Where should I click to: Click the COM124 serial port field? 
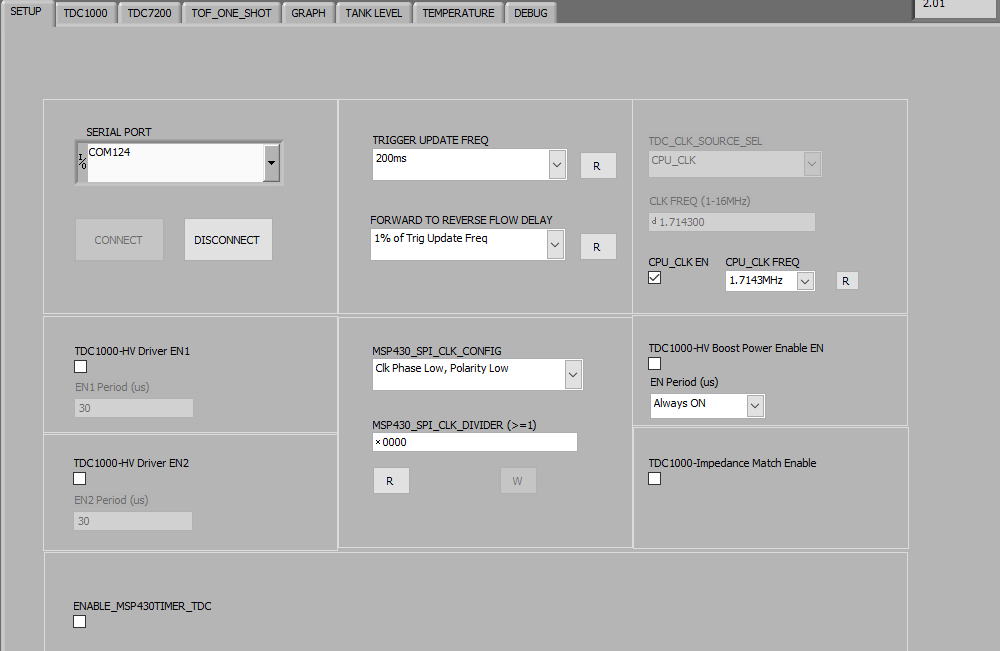point(175,163)
